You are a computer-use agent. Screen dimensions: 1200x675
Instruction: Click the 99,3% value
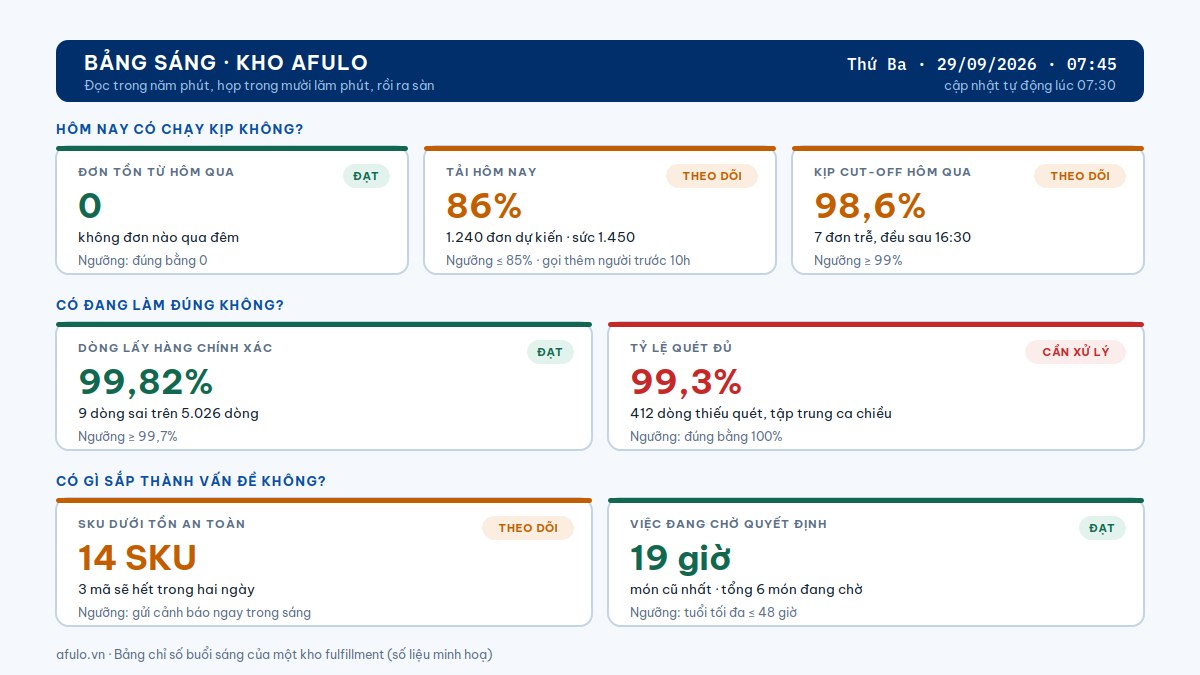(x=686, y=382)
